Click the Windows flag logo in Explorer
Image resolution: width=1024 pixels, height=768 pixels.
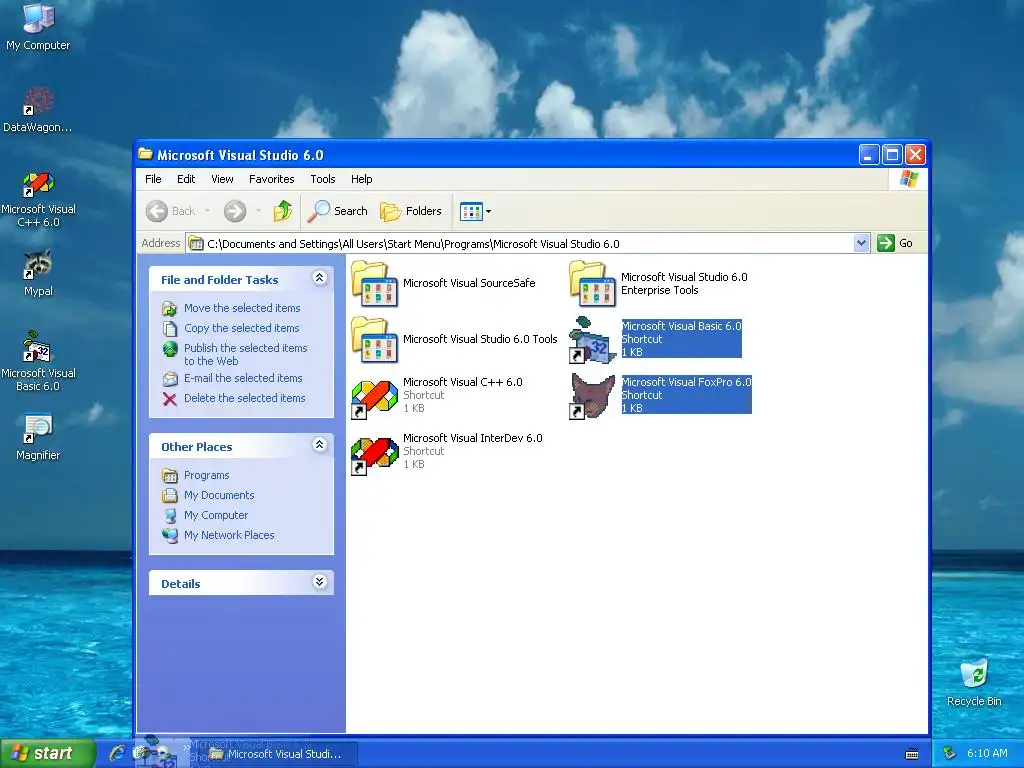(x=908, y=179)
